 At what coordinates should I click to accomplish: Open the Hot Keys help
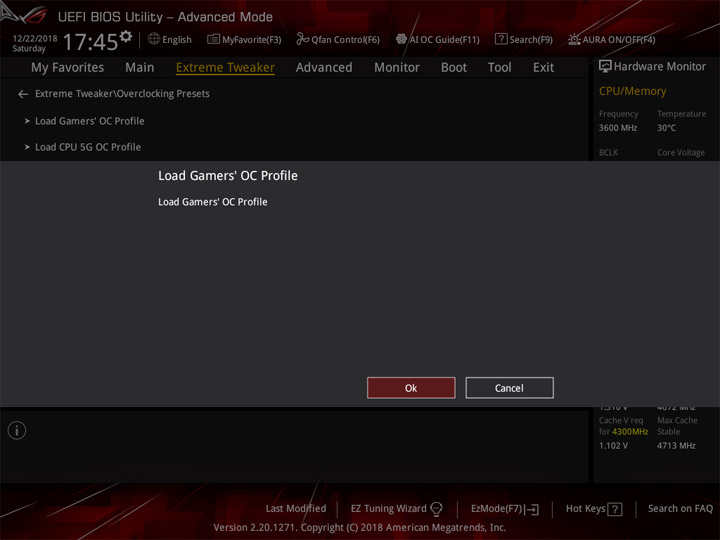[585, 508]
